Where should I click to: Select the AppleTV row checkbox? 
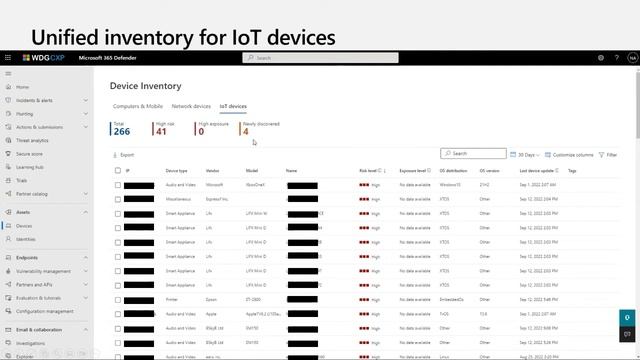(118, 314)
